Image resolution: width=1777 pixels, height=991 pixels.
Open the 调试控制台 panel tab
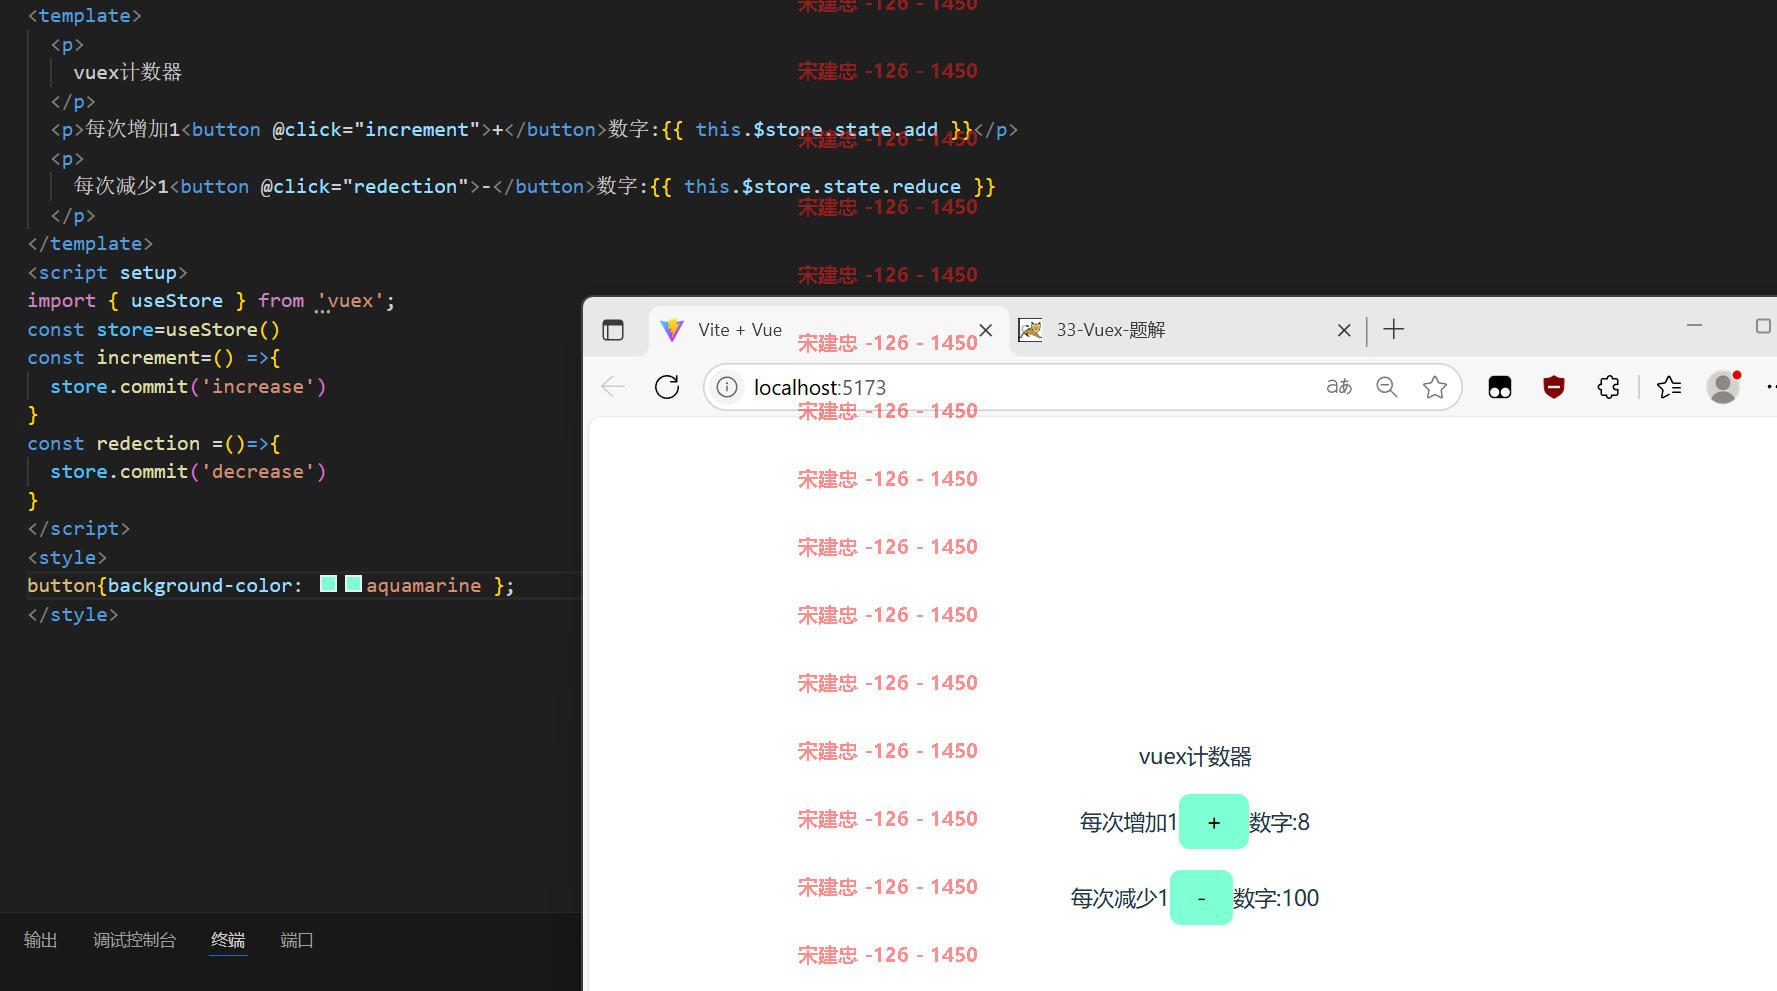pos(135,940)
